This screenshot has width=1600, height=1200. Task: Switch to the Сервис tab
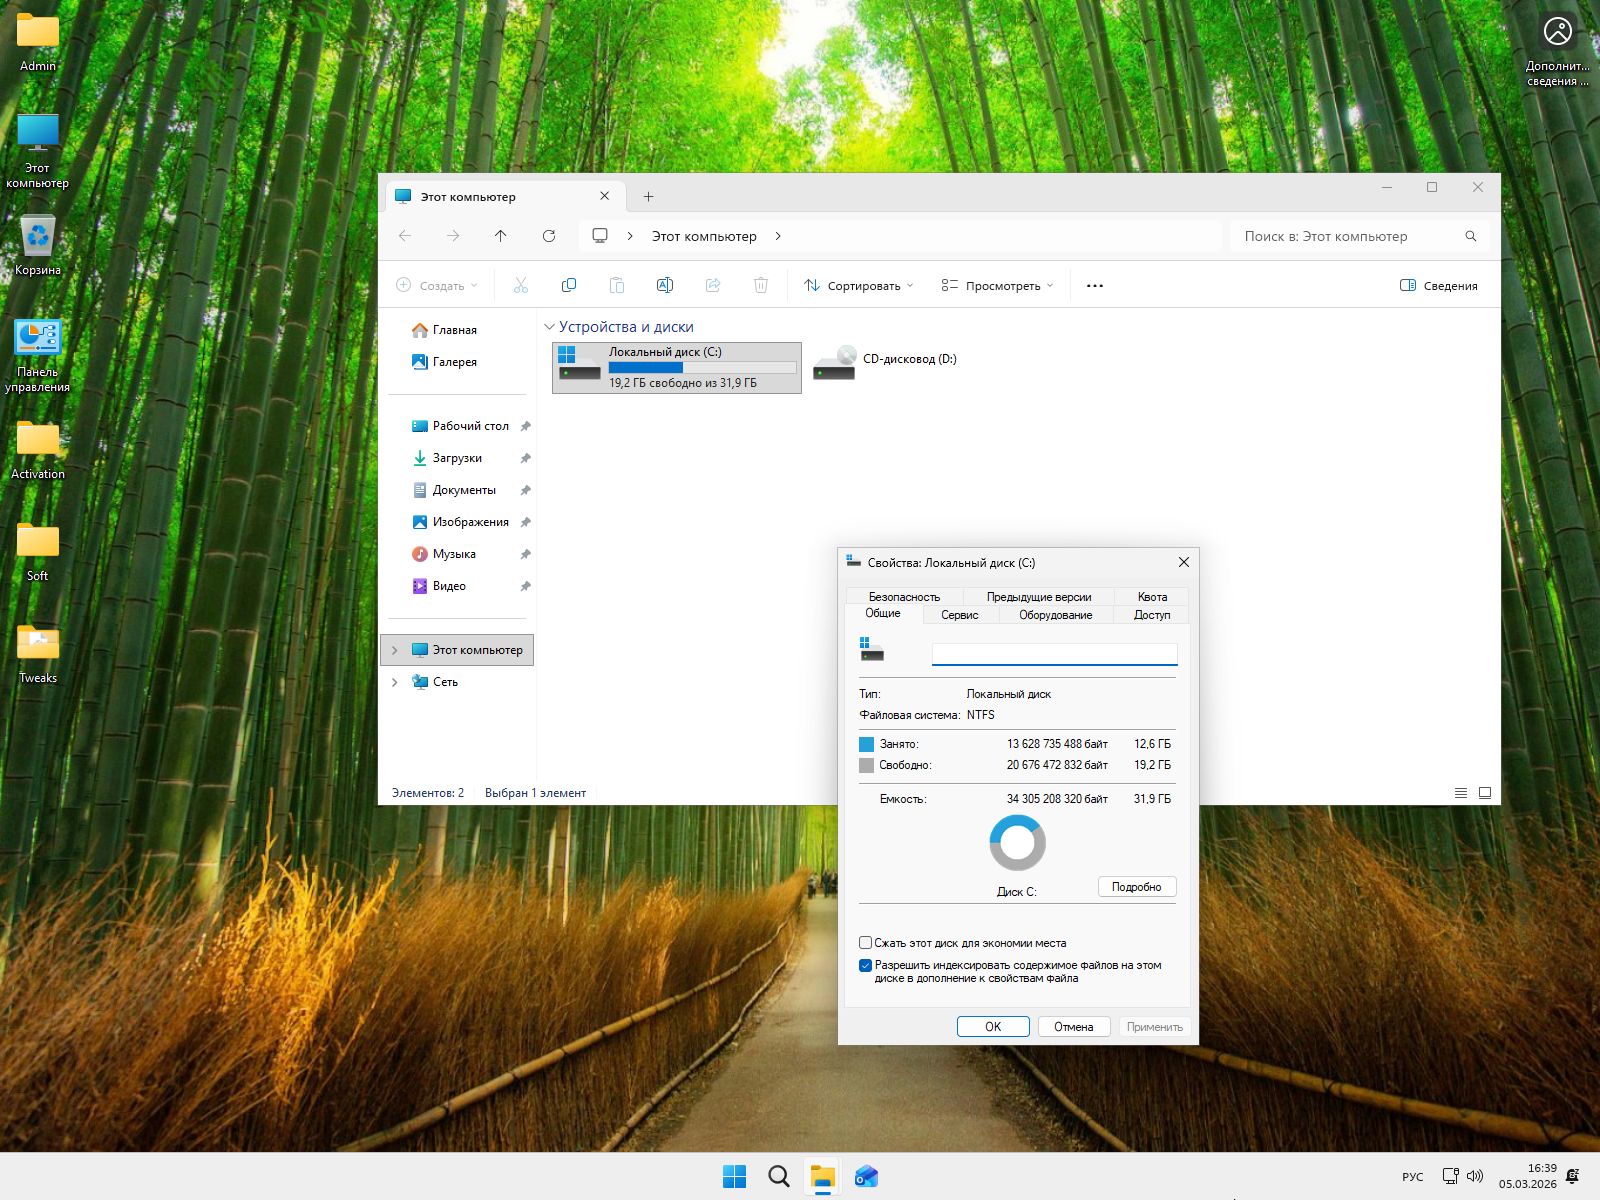(959, 615)
